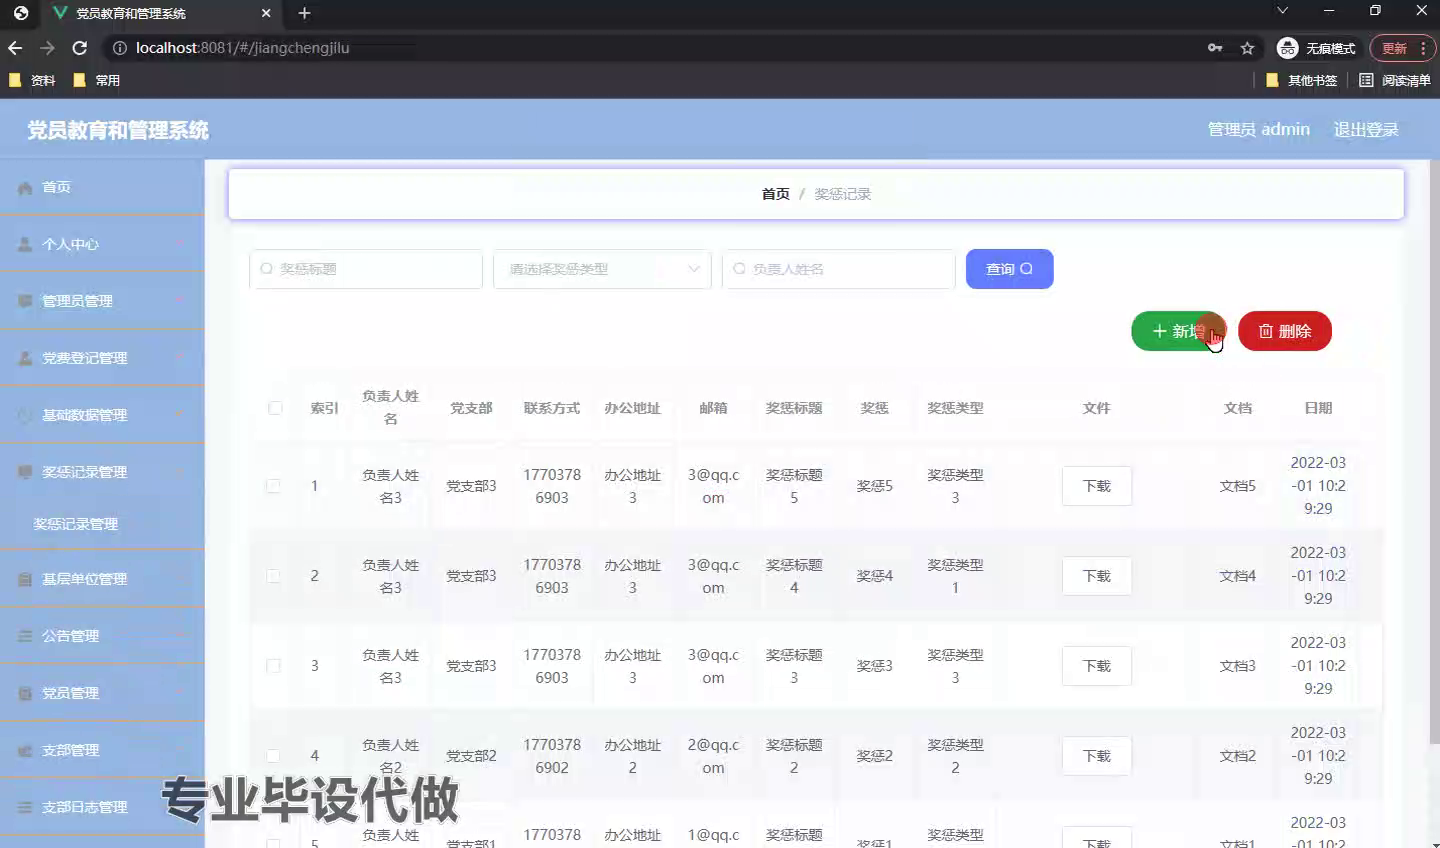This screenshot has width=1440, height=848.
Task: Click the 文档5 cell
Action: click(x=1237, y=486)
